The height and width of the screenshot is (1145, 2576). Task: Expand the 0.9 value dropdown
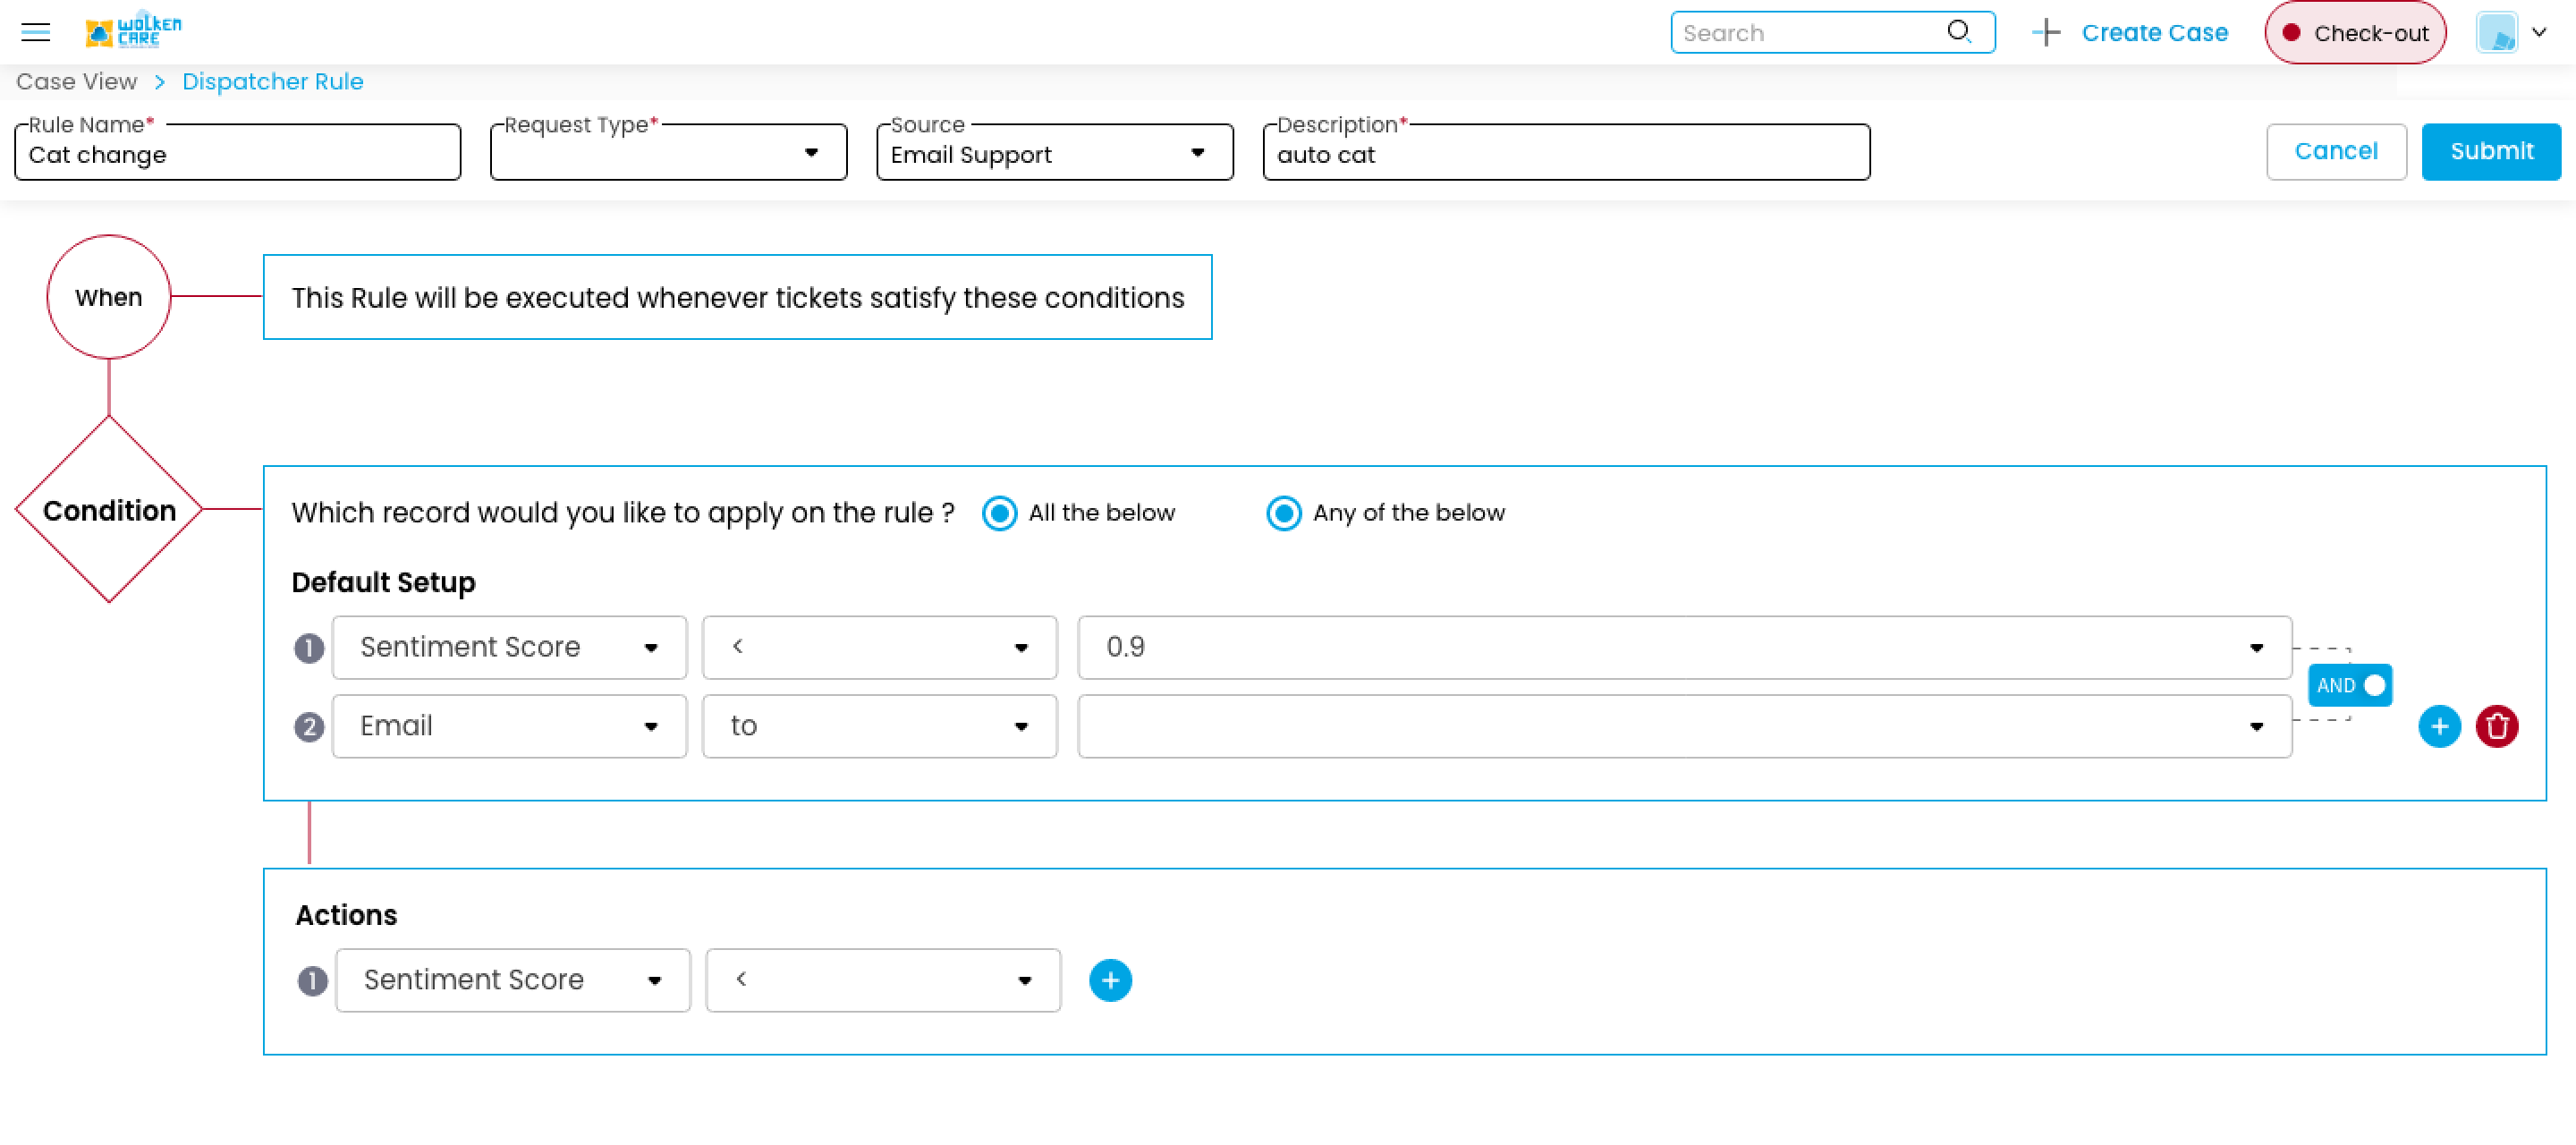[x=2256, y=648]
